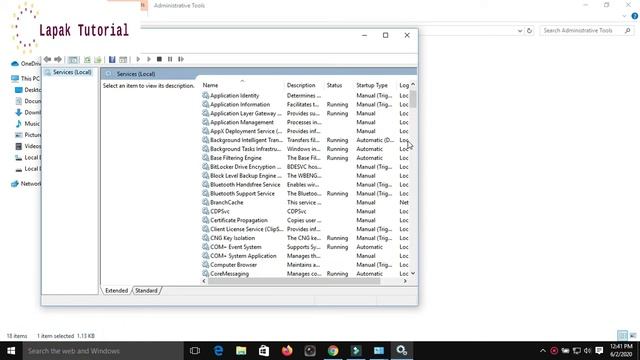Click the Pause Service toolbar button
Image resolution: width=640 pixels, height=360 pixels.
click(x=170, y=59)
